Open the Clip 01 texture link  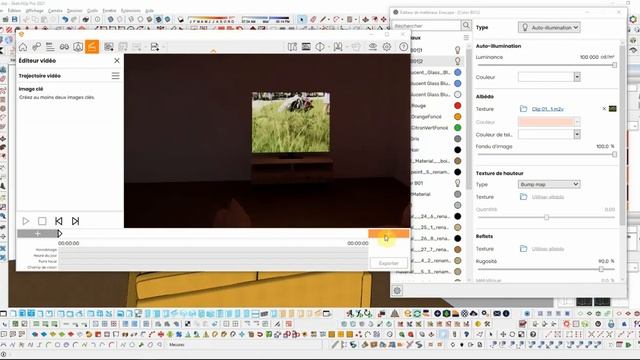pos(548,109)
